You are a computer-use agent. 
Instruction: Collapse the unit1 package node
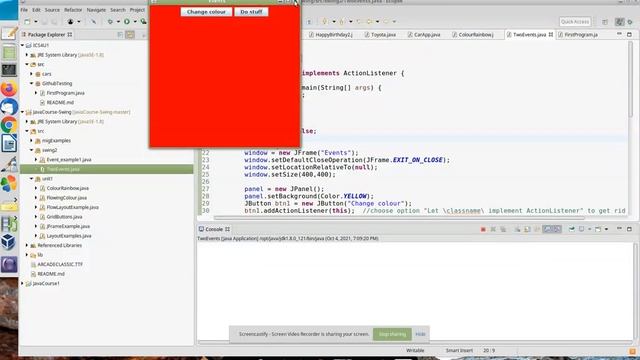coord(32,179)
